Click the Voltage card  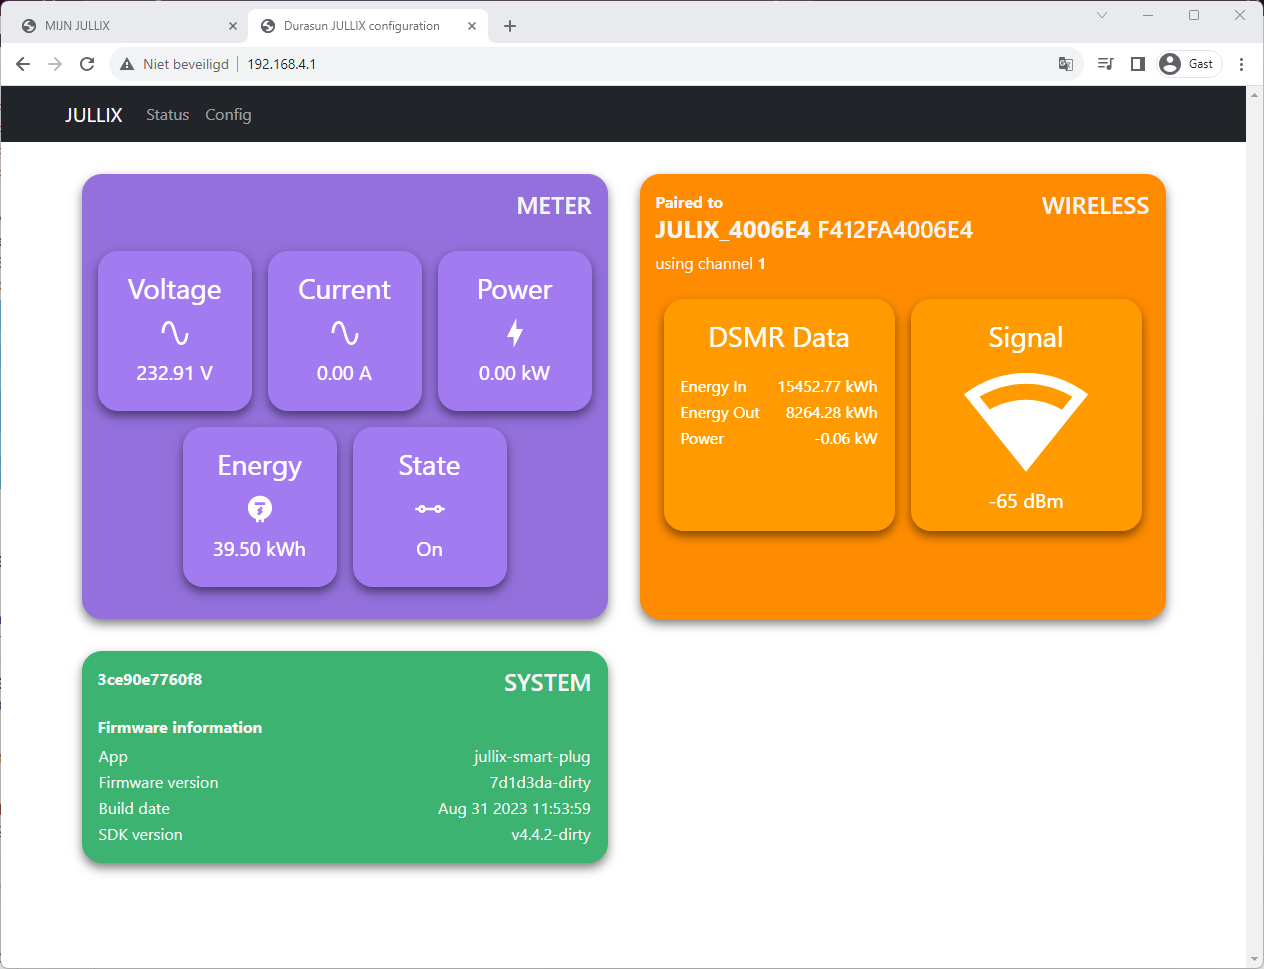pyautogui.click(x=175, y=331)
